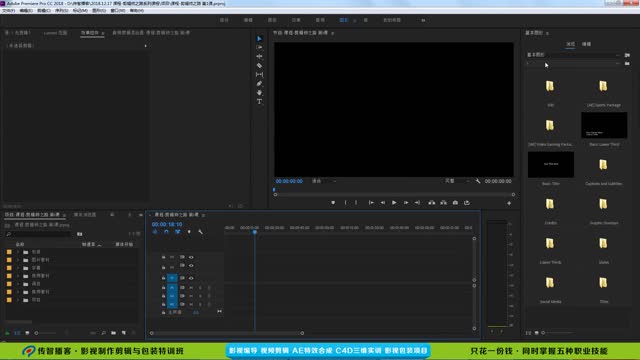Select the Selection tool arrow
This screenshot has height=360, width=640.
(x=259, y=39)
